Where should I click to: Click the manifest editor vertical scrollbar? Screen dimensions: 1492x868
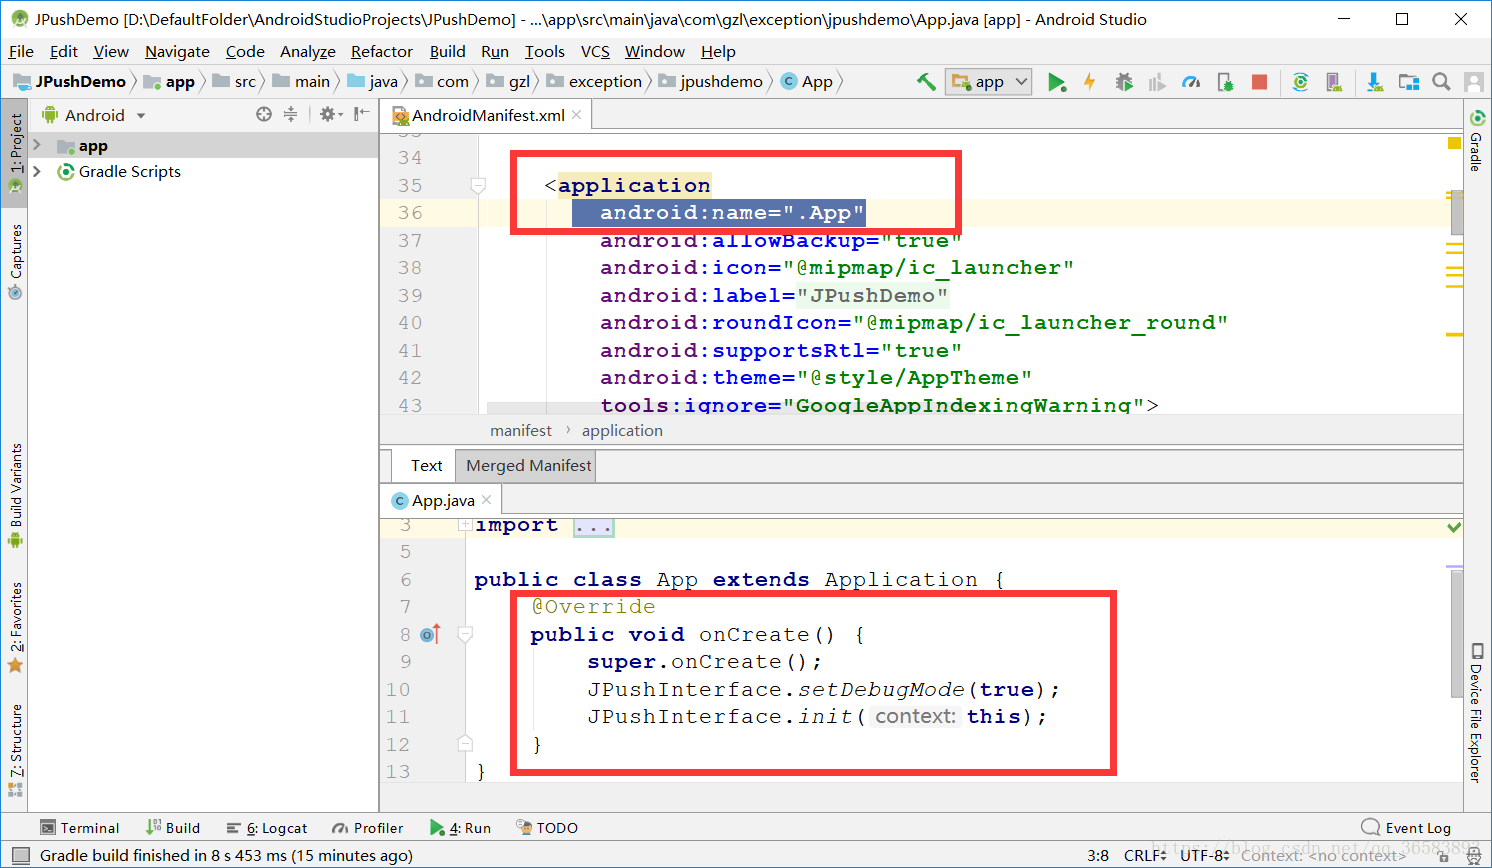pos(1457,212)
